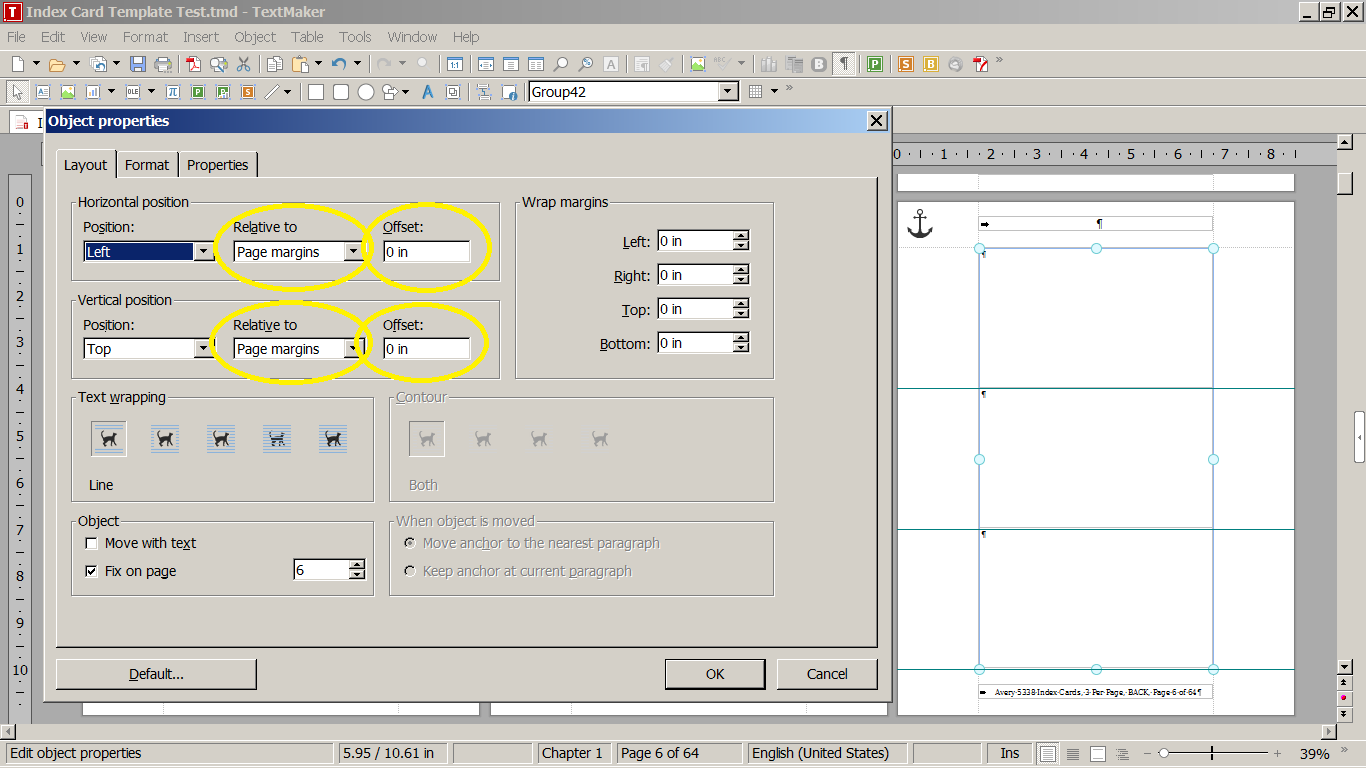Viewport: 1366px width, 768px height.
Task: Open the Group42 object name dropdown
Action: 728,92
